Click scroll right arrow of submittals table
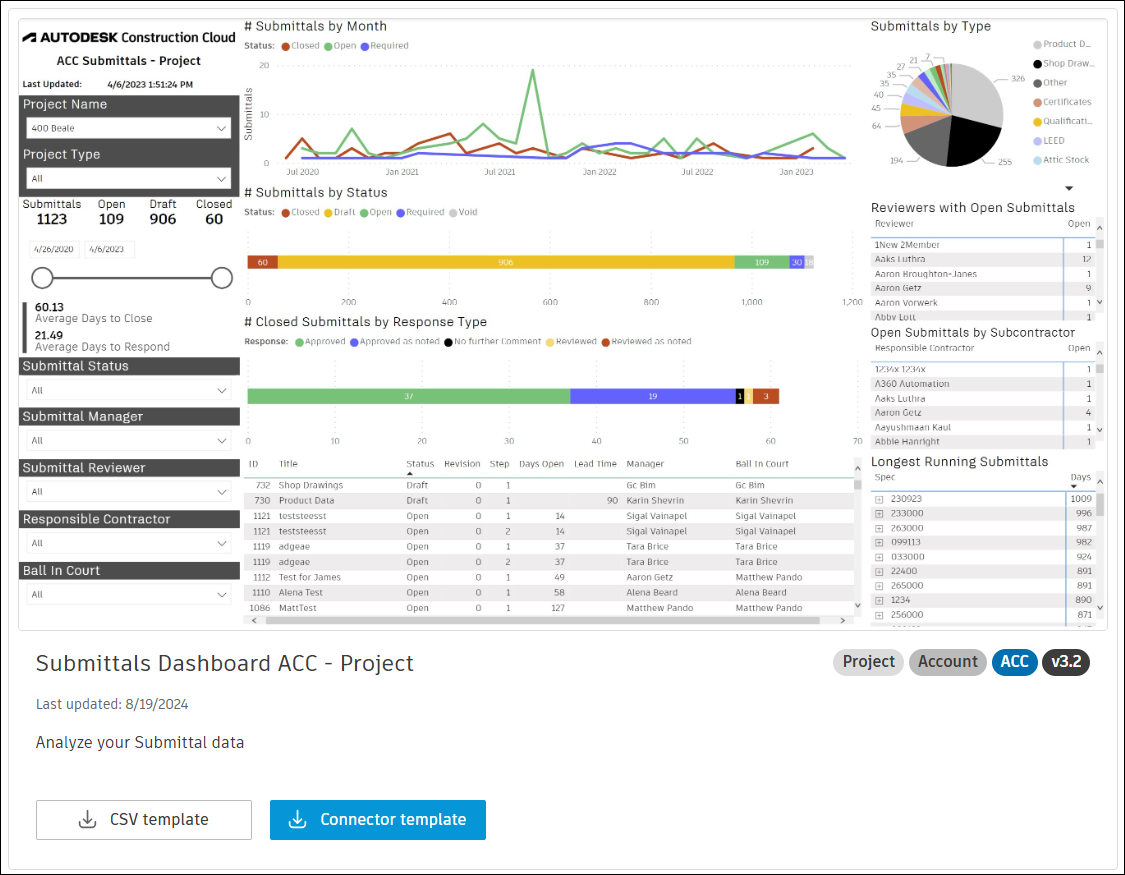The image size is (1125, 875). [x=842, y=620]
